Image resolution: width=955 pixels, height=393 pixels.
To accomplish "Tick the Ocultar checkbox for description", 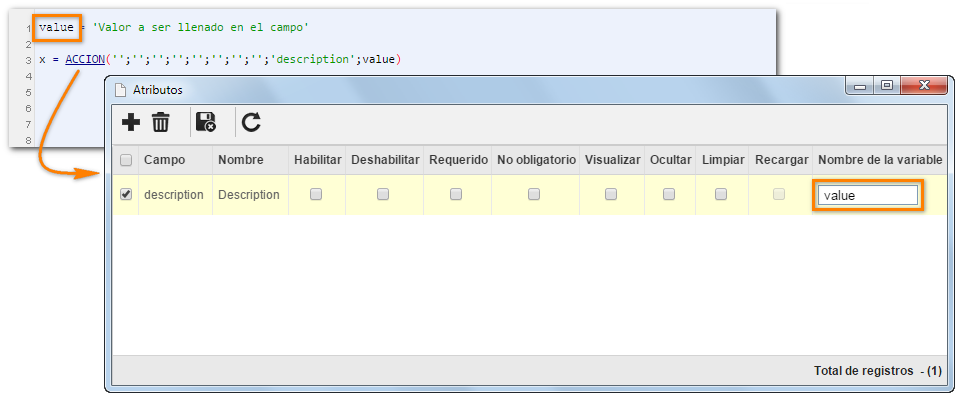I will [669, 194].
